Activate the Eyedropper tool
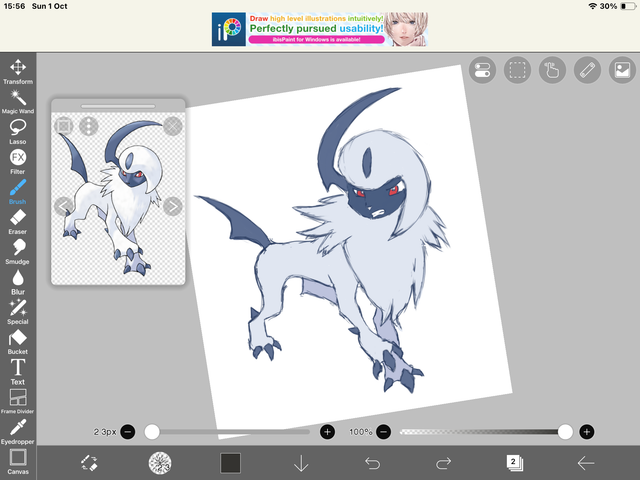 click(18, 431)
